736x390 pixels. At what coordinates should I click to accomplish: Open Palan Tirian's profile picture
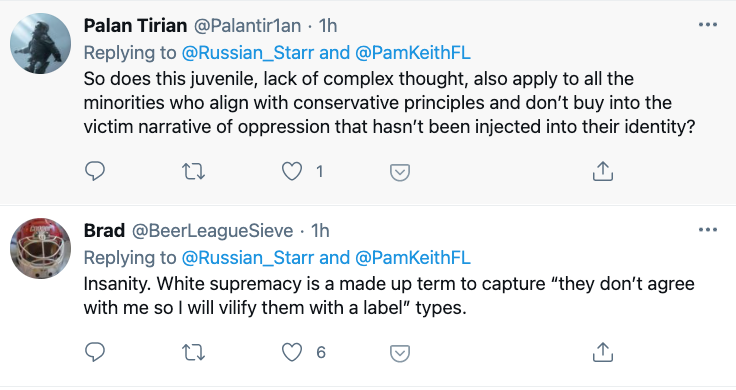pos(40,43)
